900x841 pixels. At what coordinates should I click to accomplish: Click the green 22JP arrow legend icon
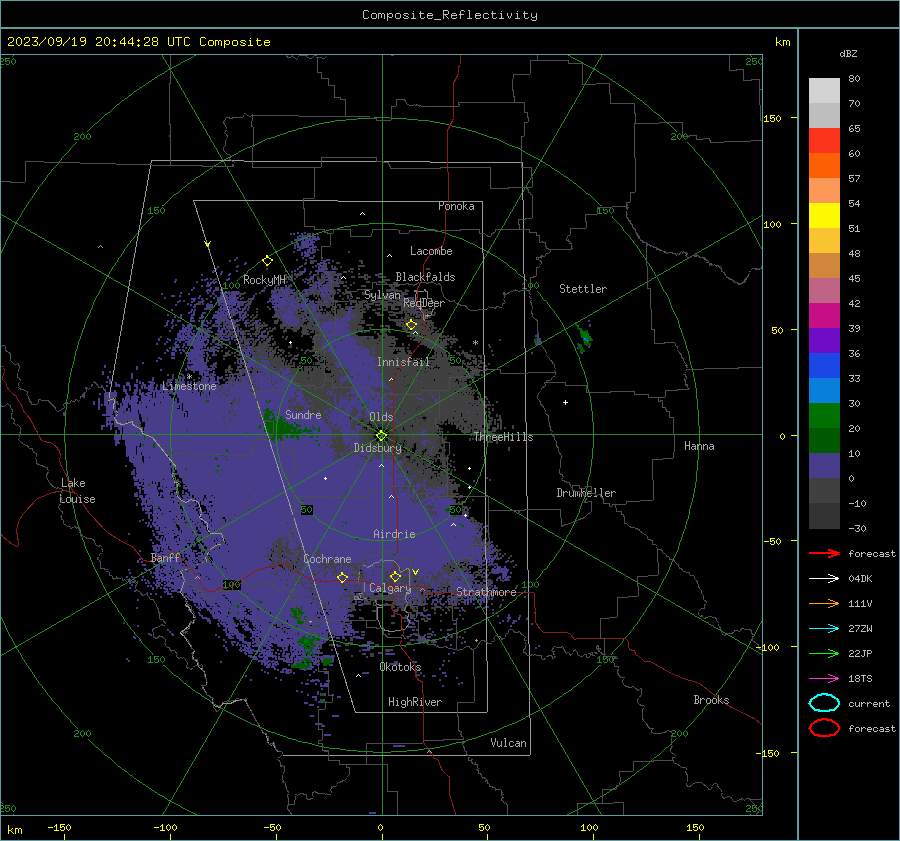point(824,653)
